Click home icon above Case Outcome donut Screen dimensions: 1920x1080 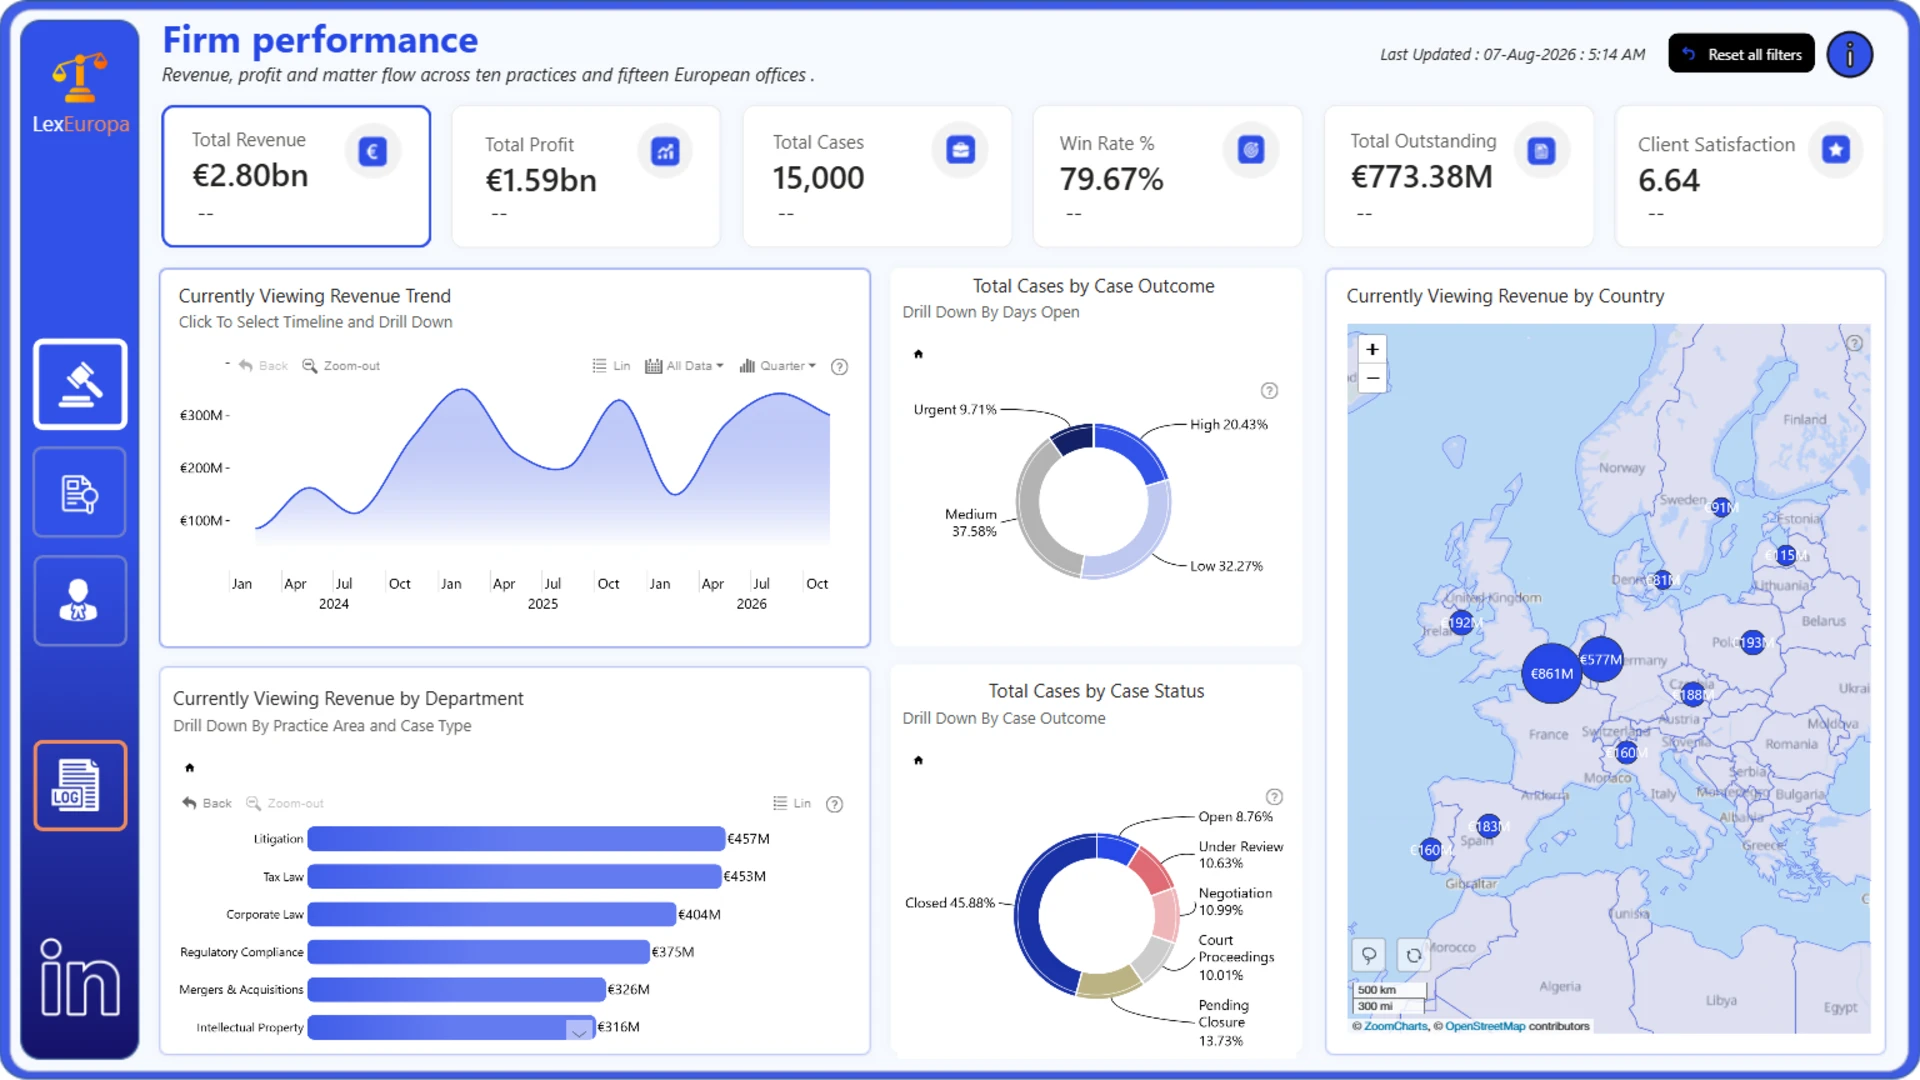pyautogui.click(x=918, y=354)
